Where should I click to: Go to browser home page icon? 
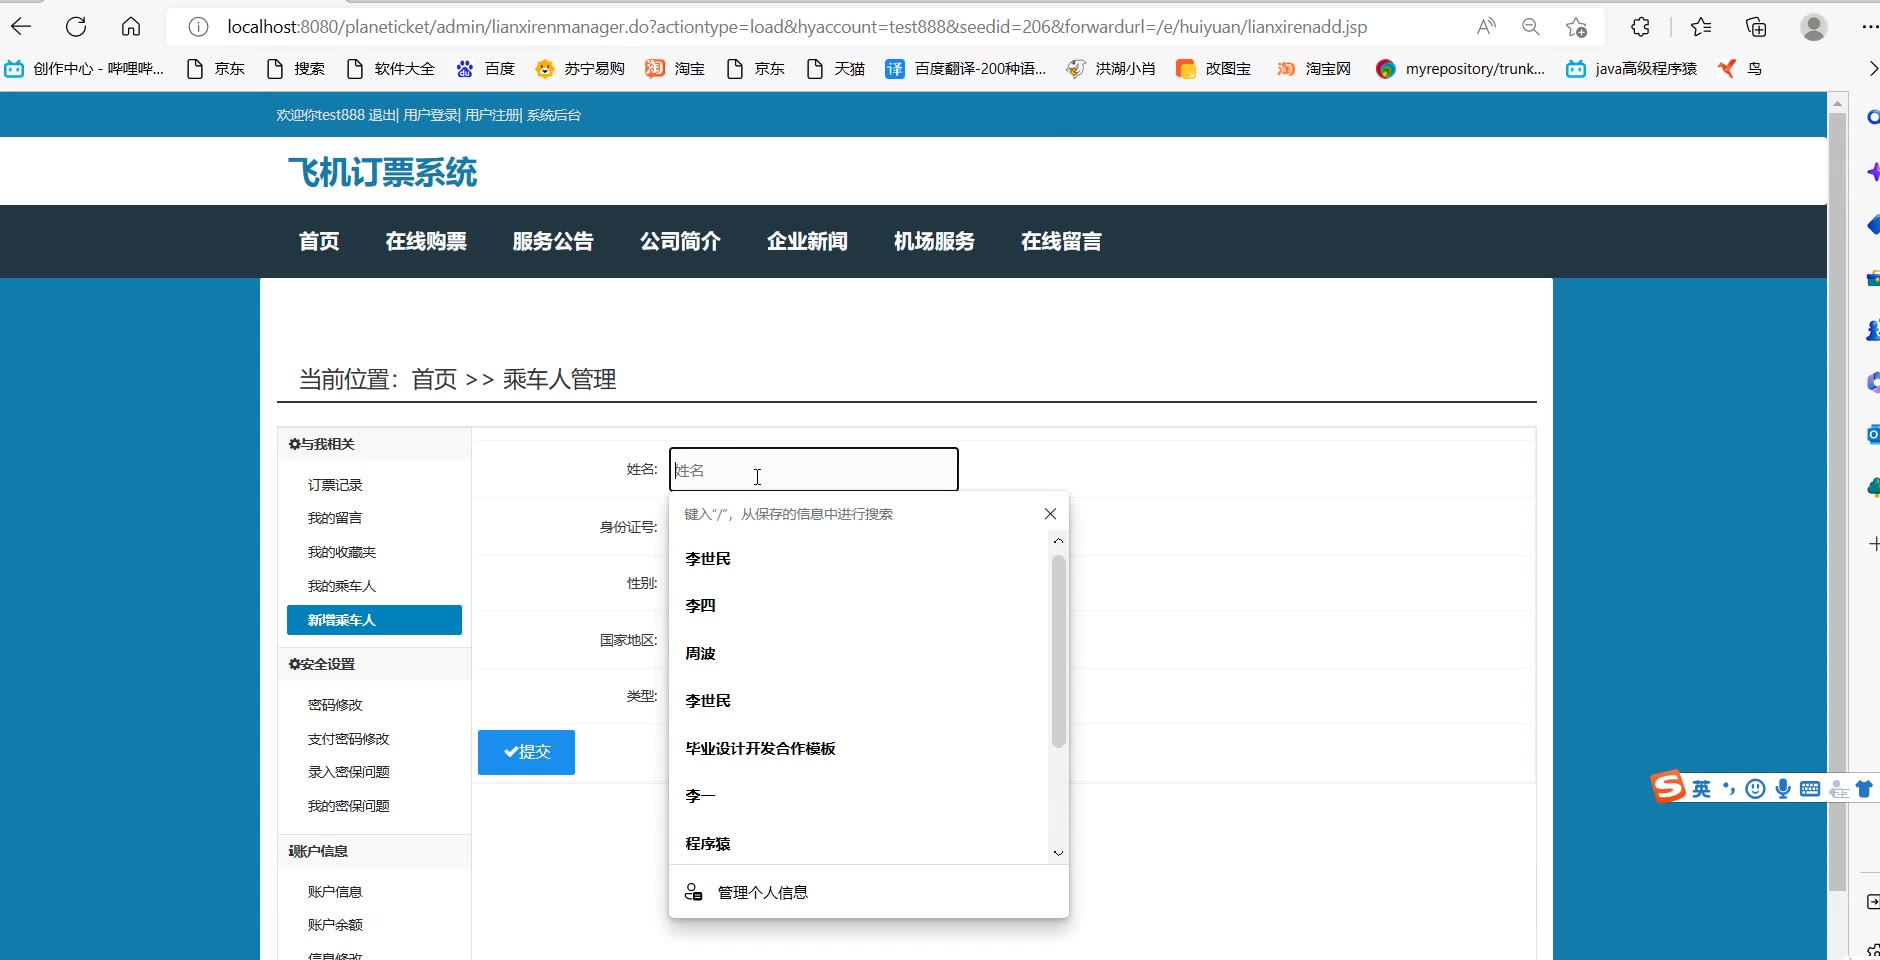tap(131, 27)
